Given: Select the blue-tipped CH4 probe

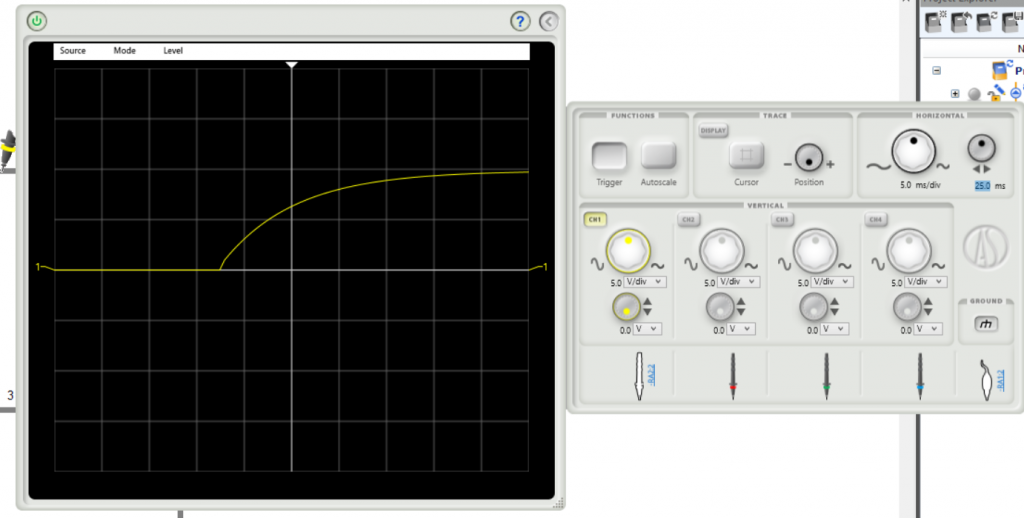Looking at the screenshot, I should (920, 377).
